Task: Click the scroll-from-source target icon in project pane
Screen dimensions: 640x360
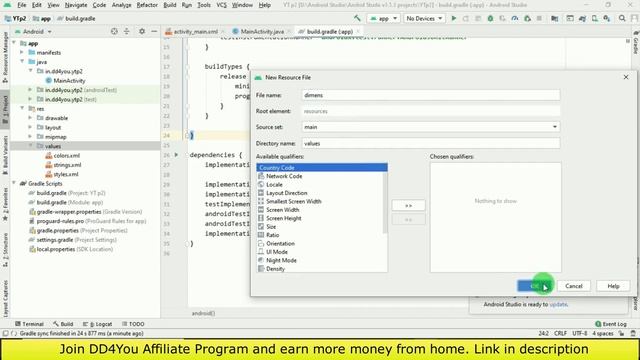Action: tap(114, 31)
